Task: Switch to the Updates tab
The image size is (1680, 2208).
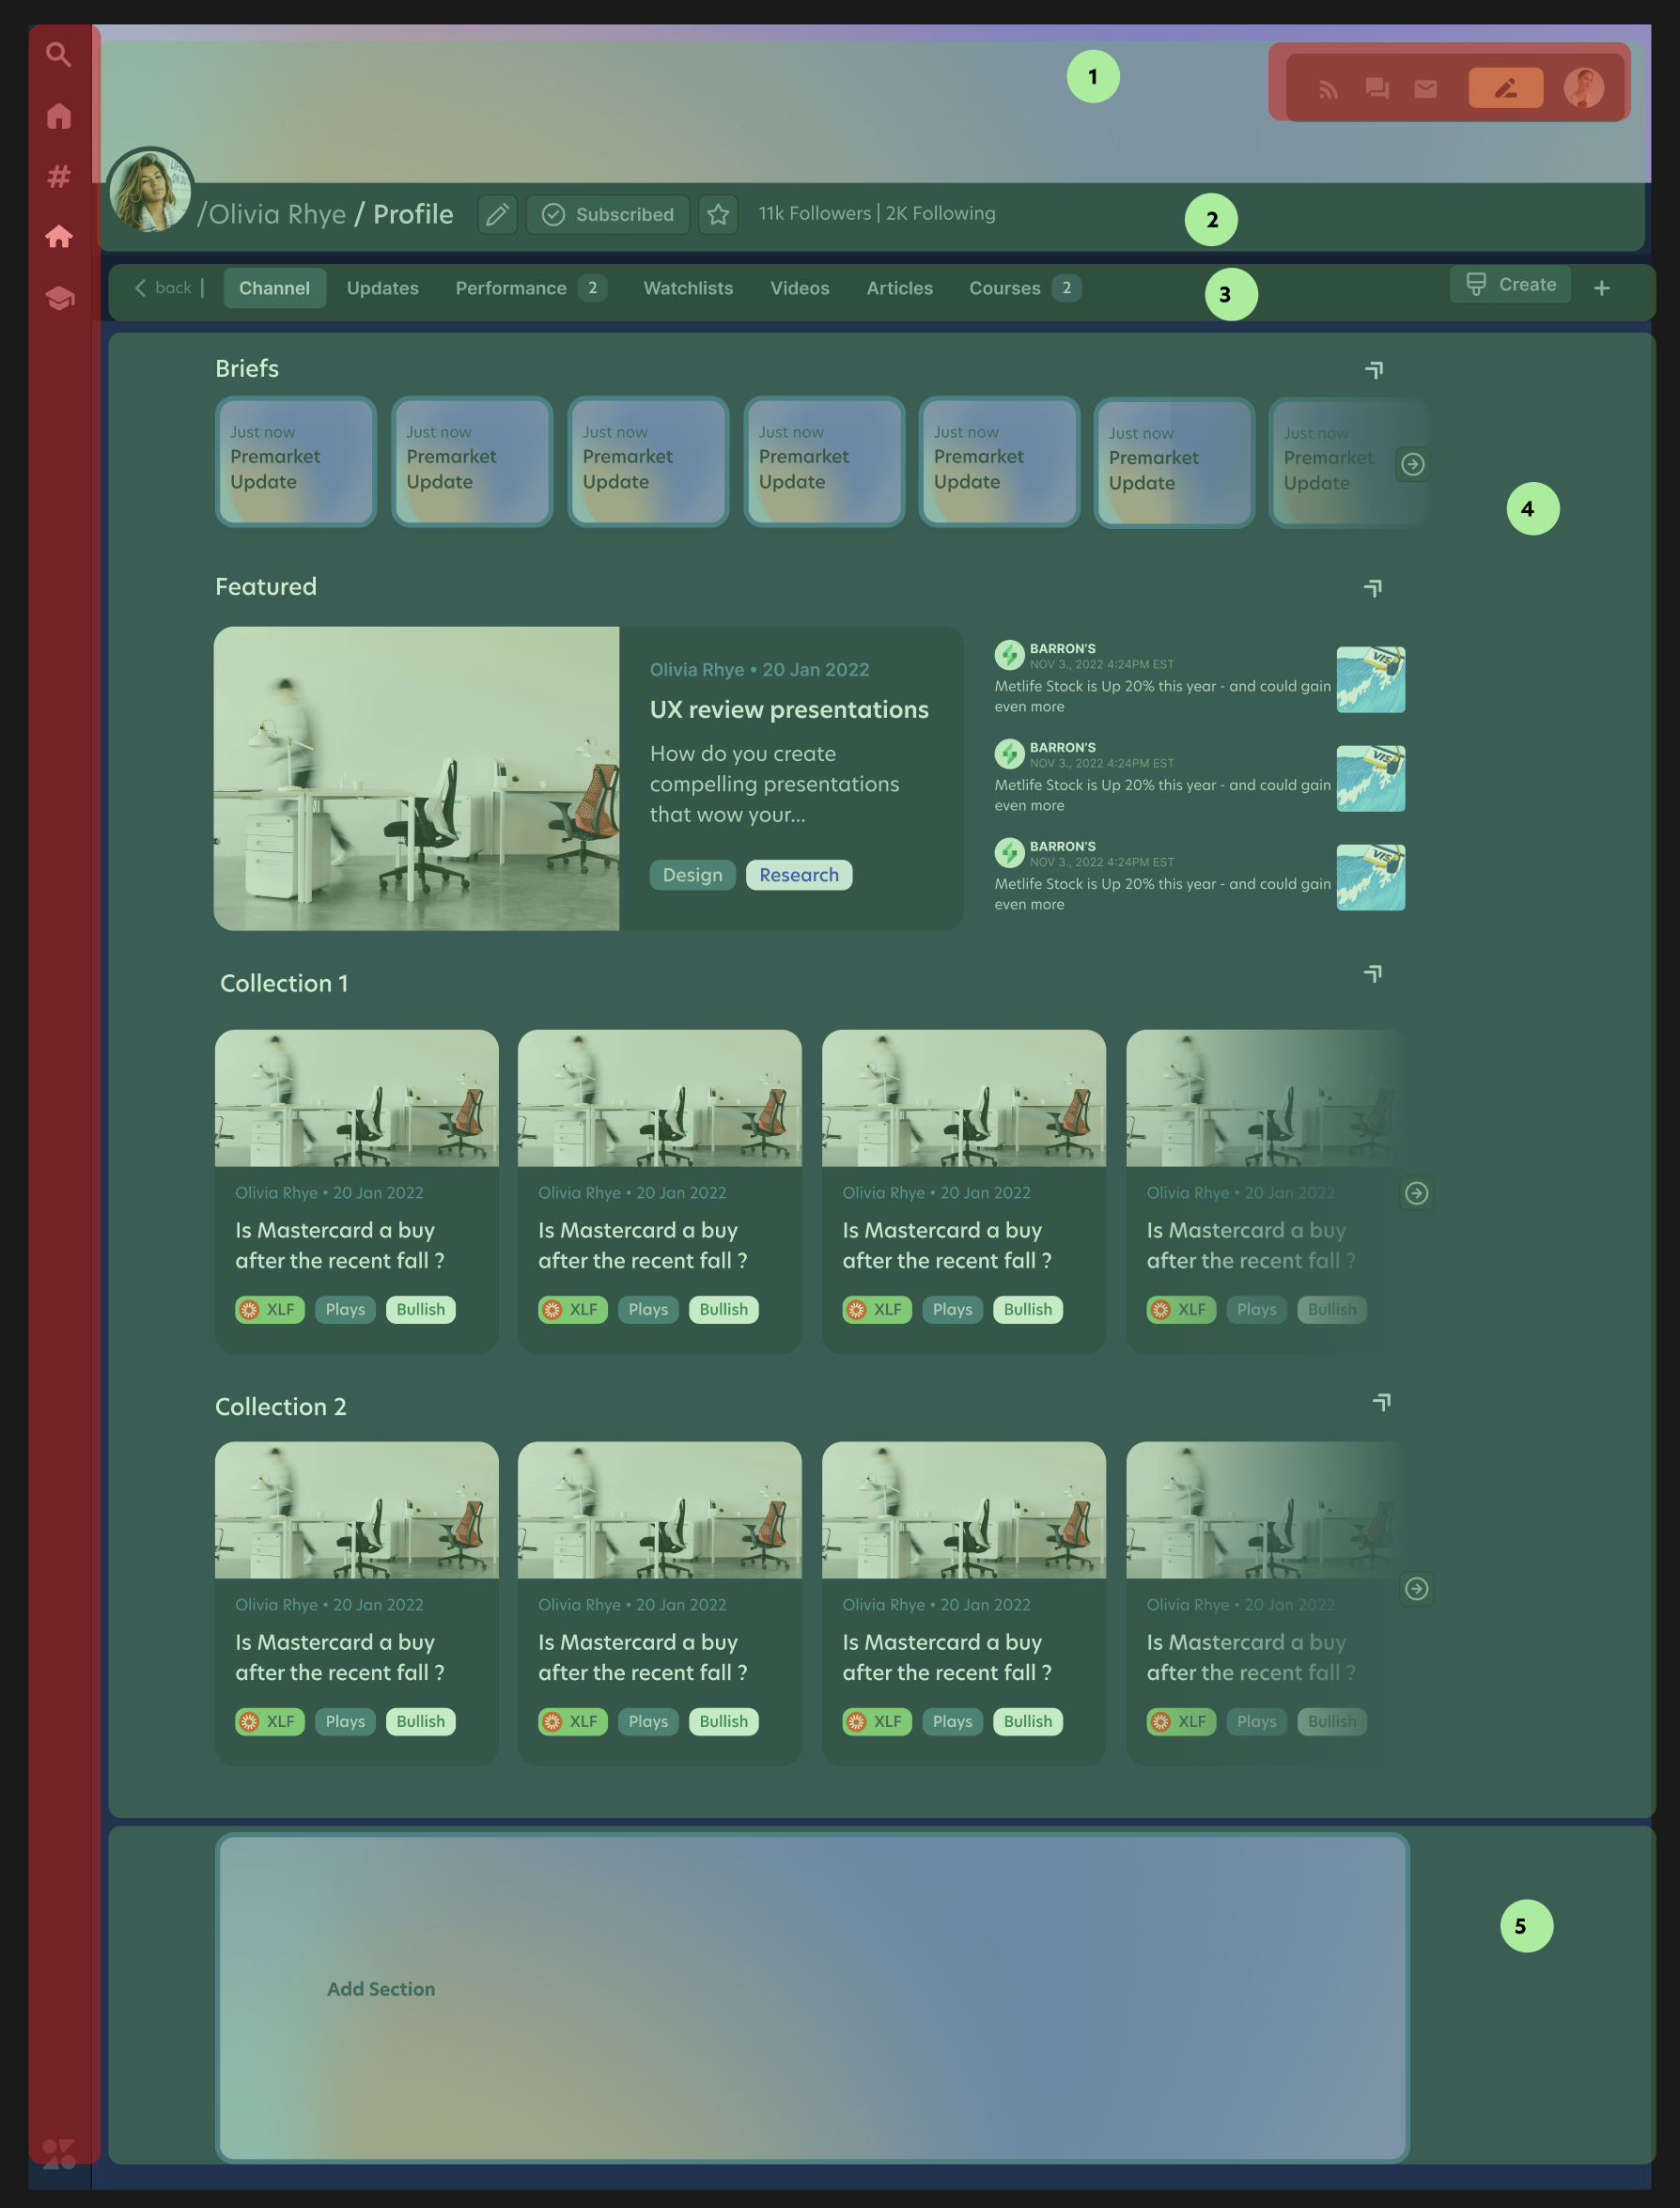Action: click(382, 288)
